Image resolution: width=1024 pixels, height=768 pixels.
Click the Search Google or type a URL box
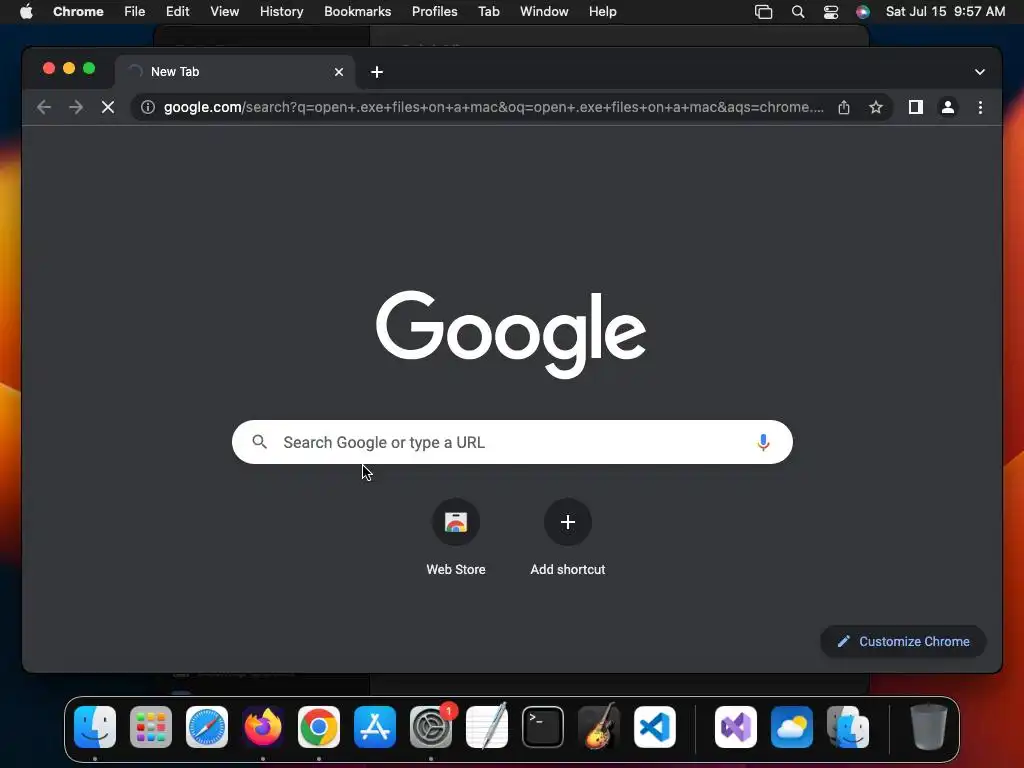[512, 442]
